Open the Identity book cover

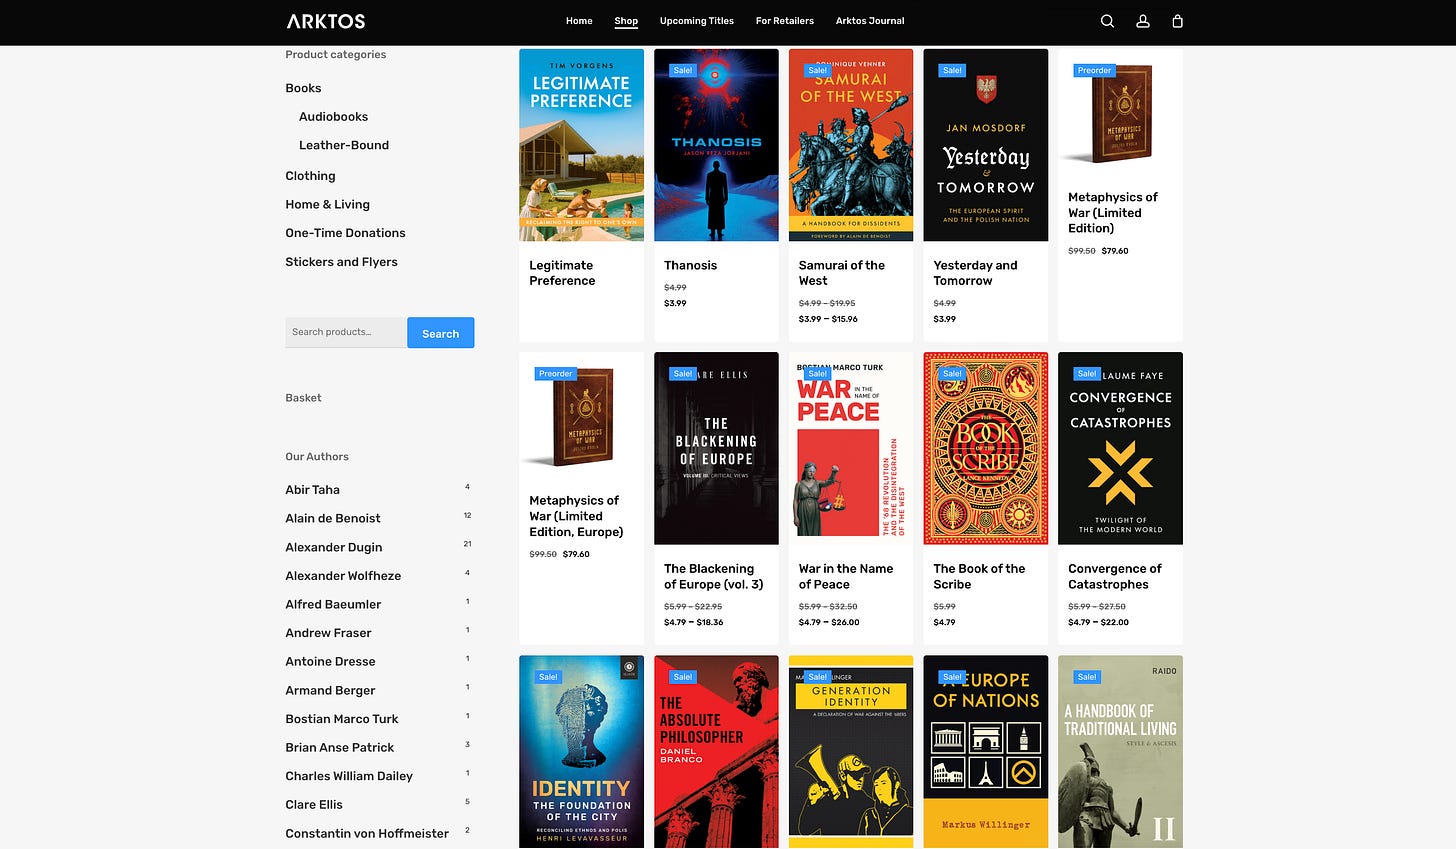581,752
